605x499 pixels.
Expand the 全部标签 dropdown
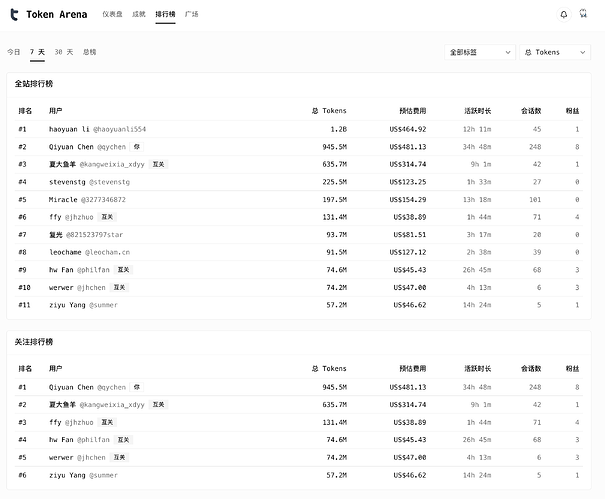tap(480, 52)
